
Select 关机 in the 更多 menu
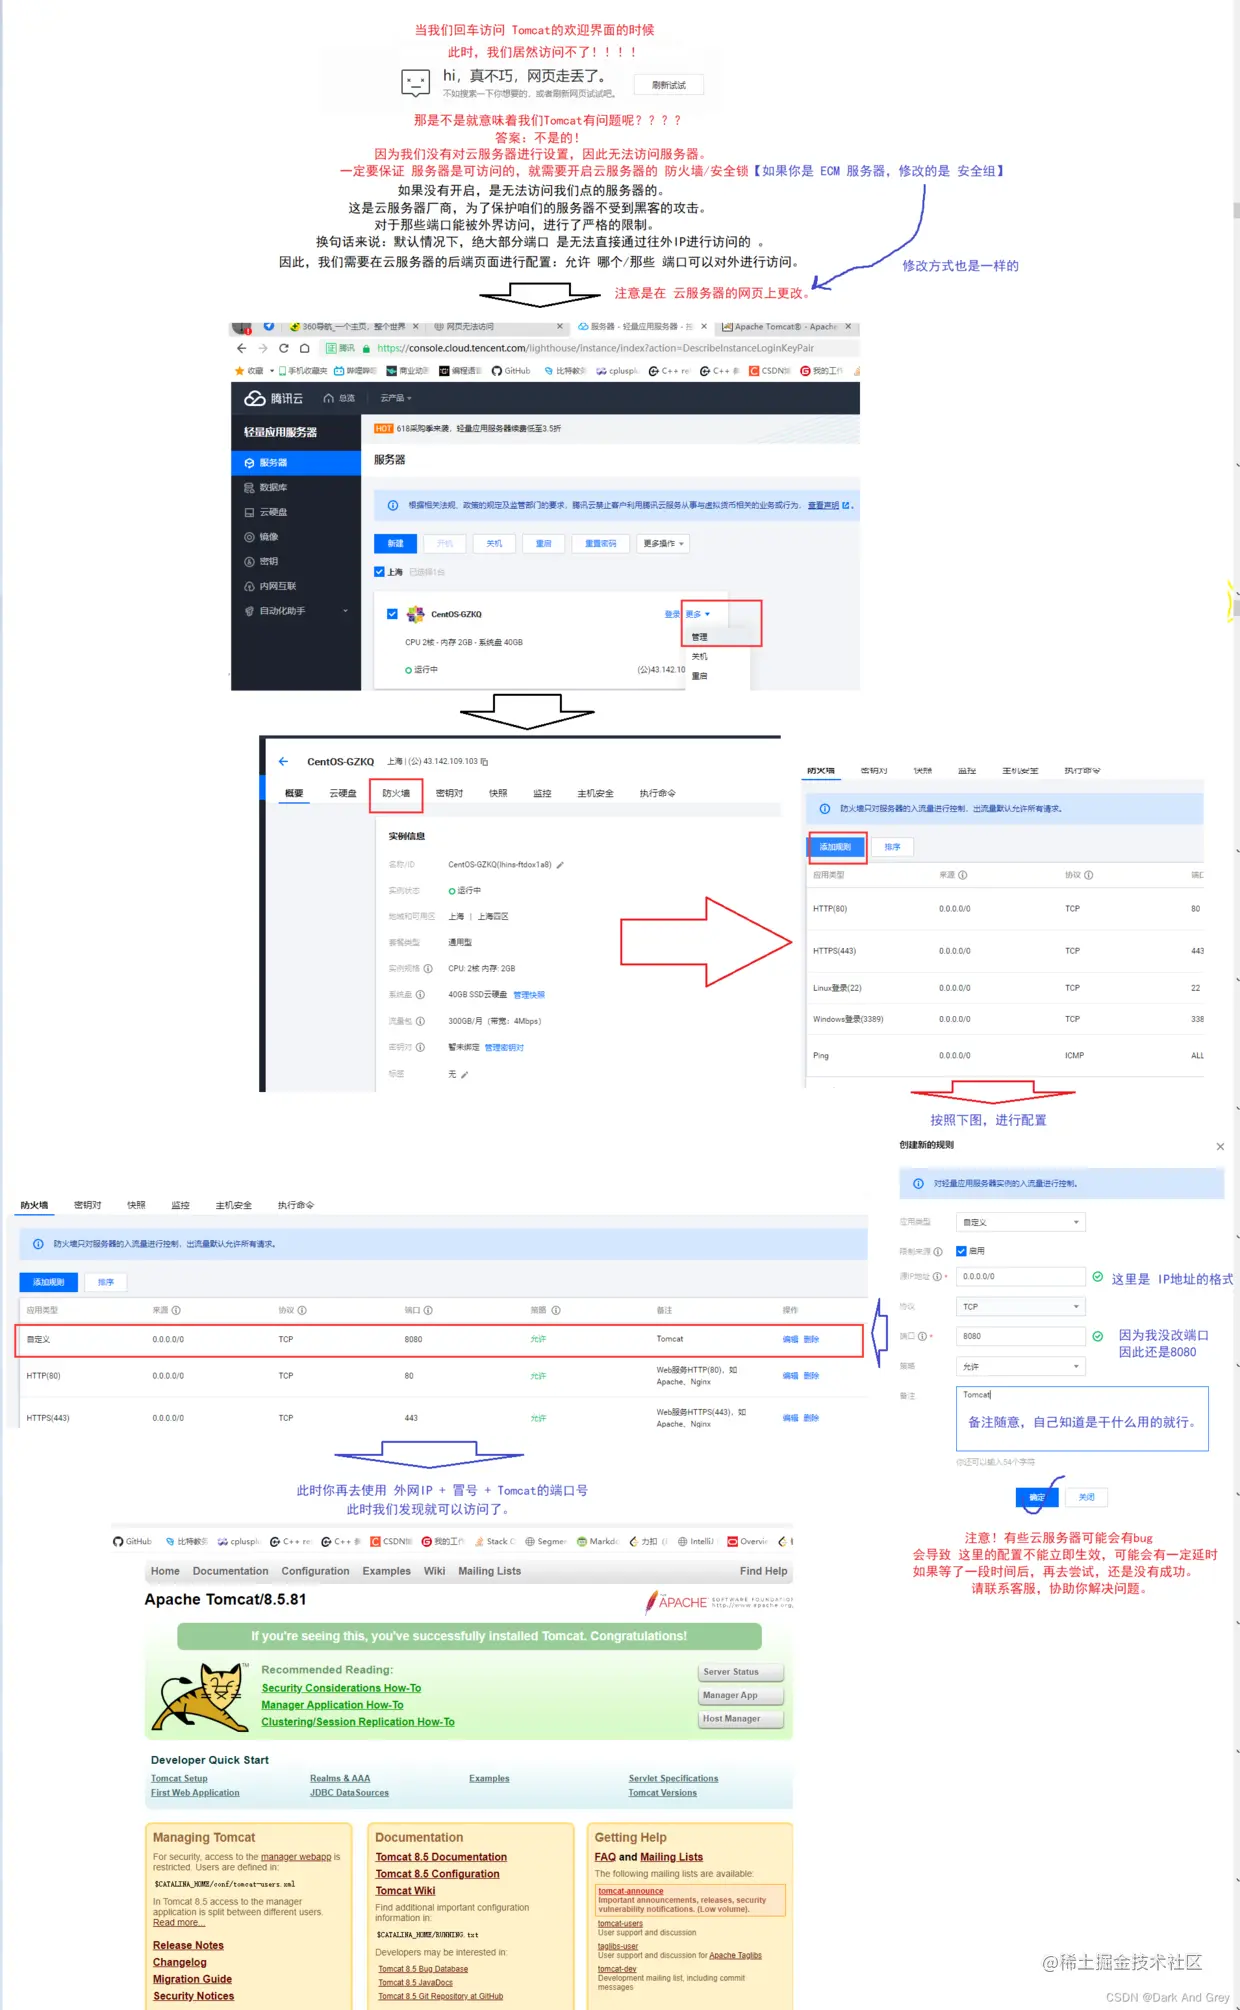tap(700, 657)
